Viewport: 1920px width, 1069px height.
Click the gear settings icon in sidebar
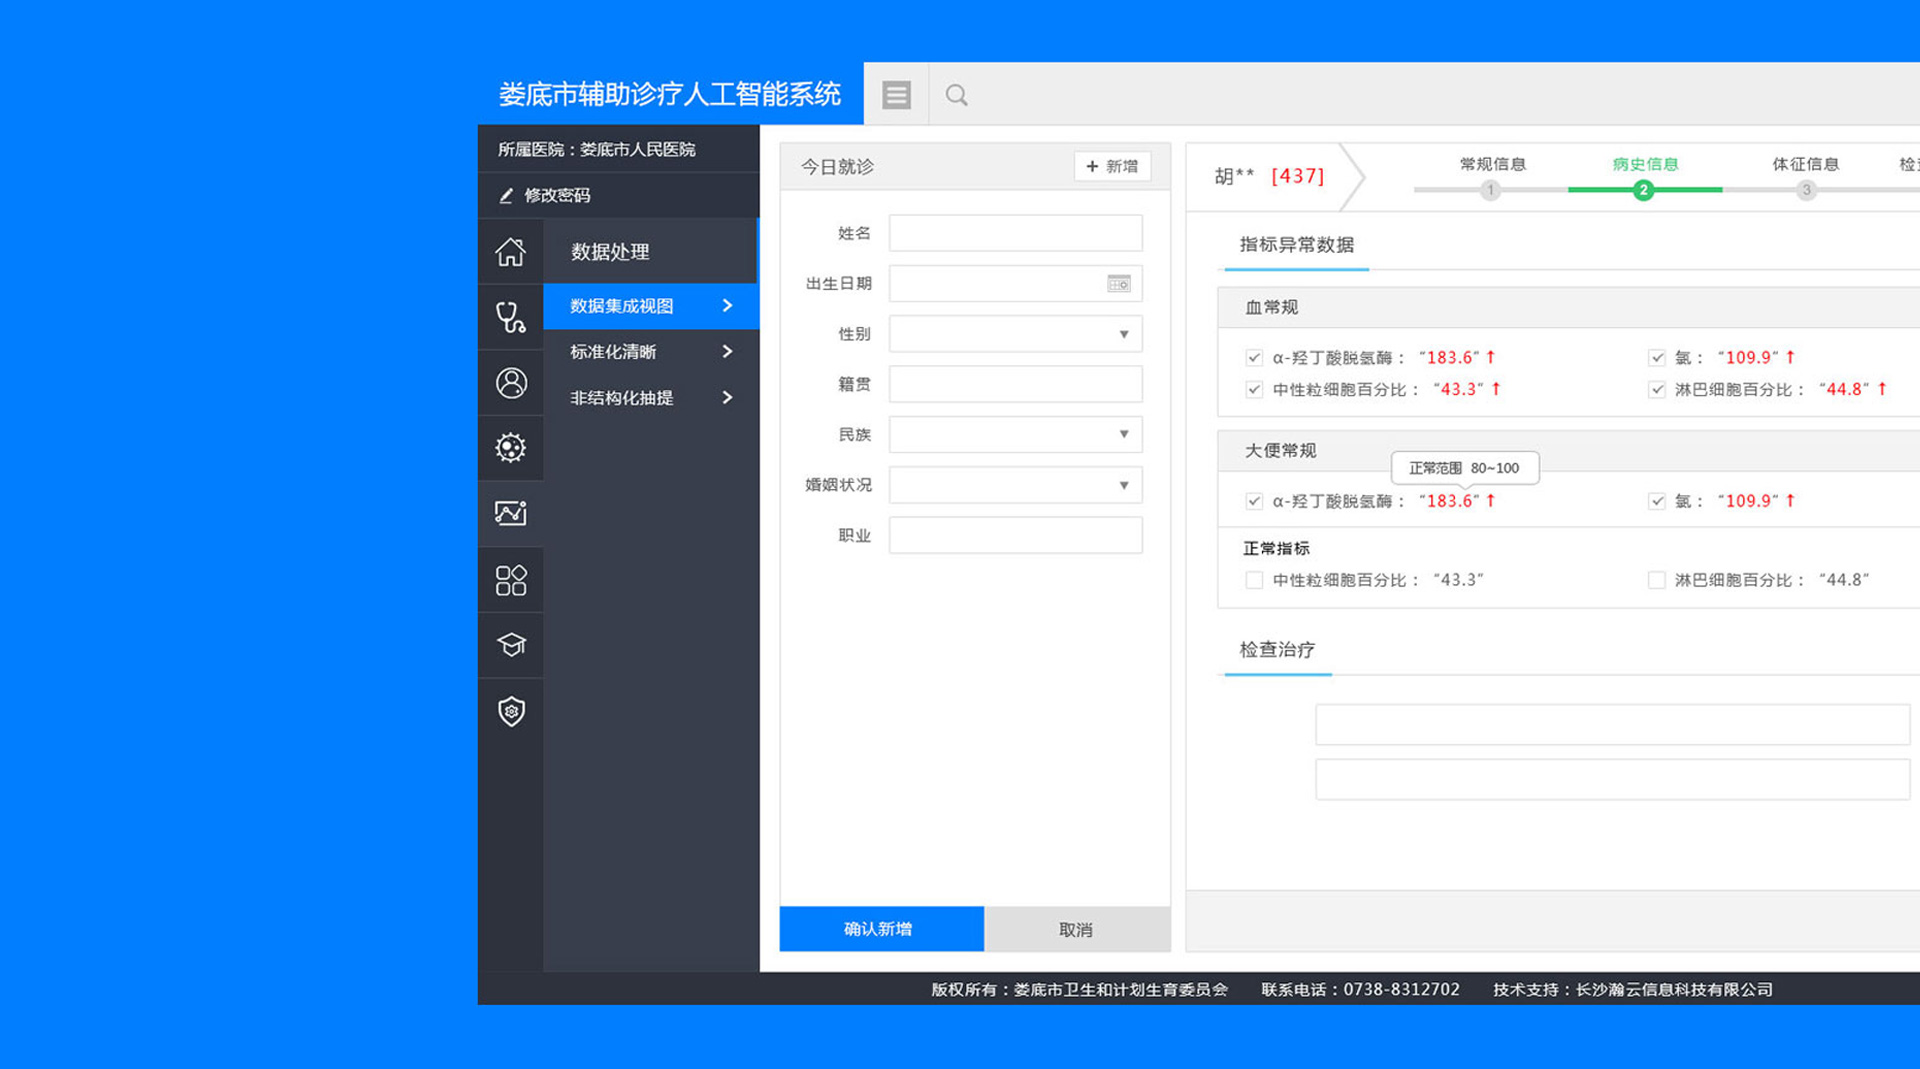pos(511,447)
